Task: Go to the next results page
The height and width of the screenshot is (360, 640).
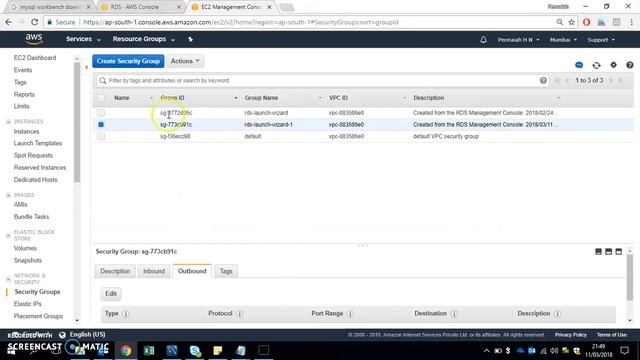Action: [x=611, y=80]
